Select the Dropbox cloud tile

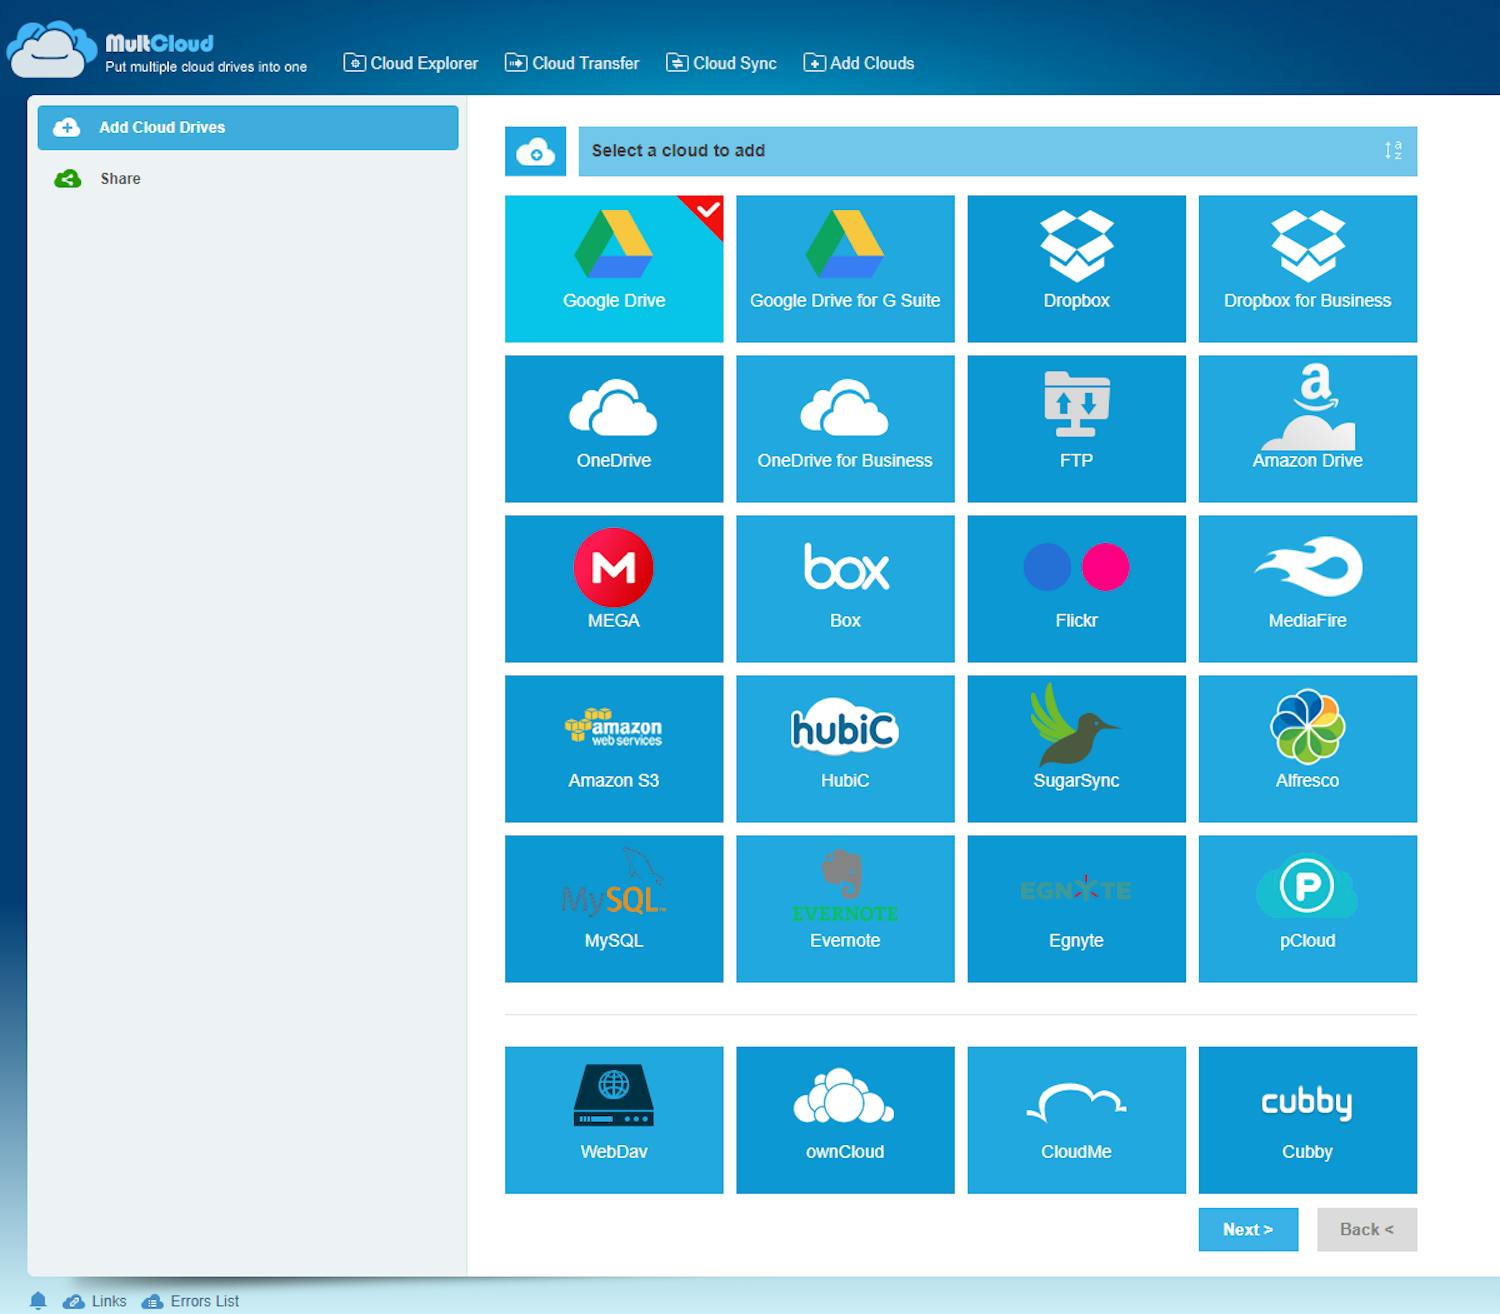point(1076,268)
